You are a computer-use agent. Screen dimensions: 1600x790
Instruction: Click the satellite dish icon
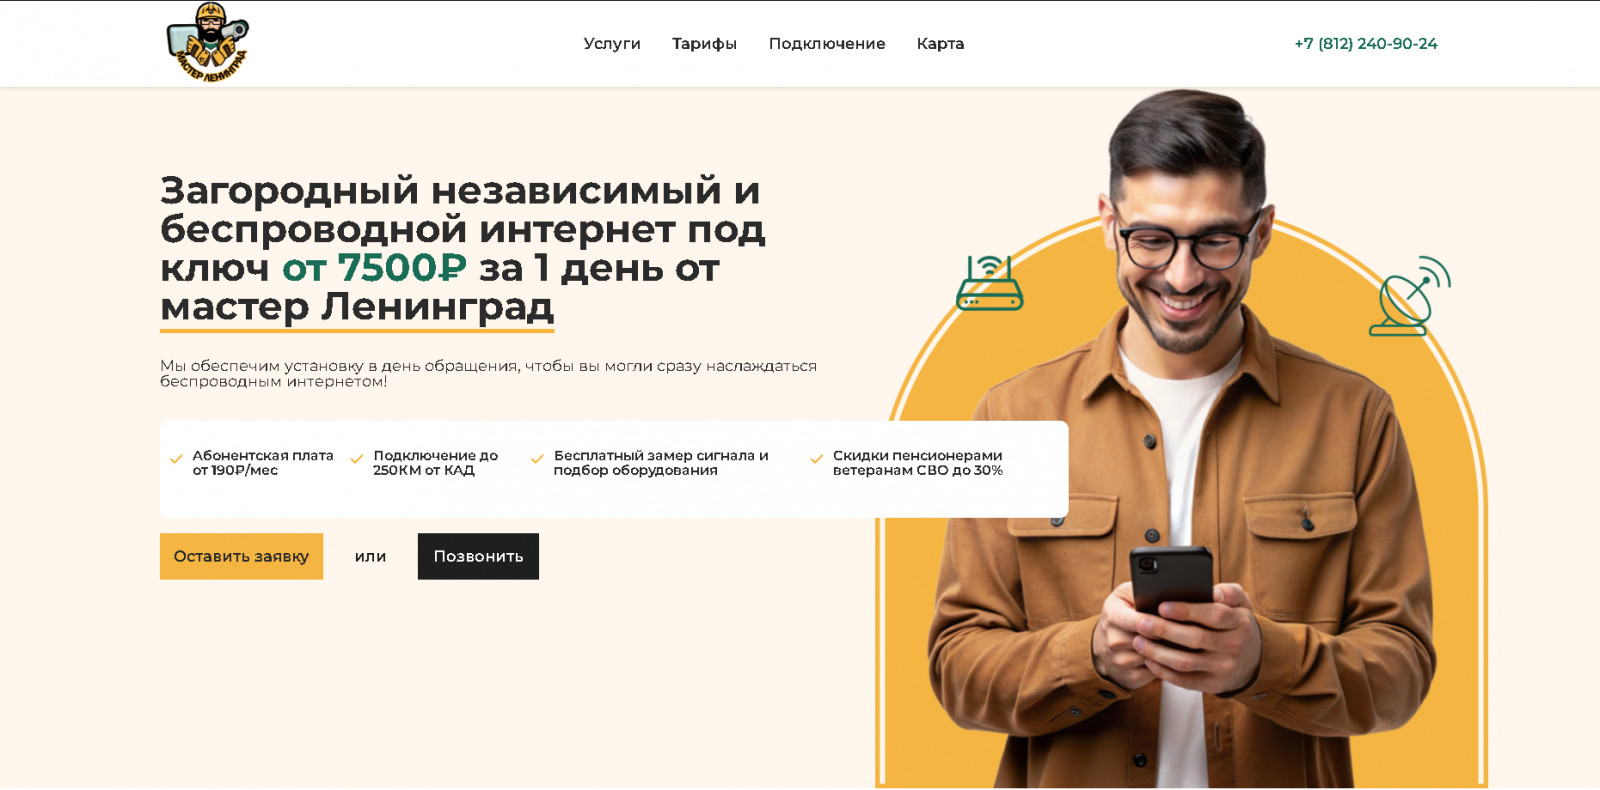[1410, 296]
